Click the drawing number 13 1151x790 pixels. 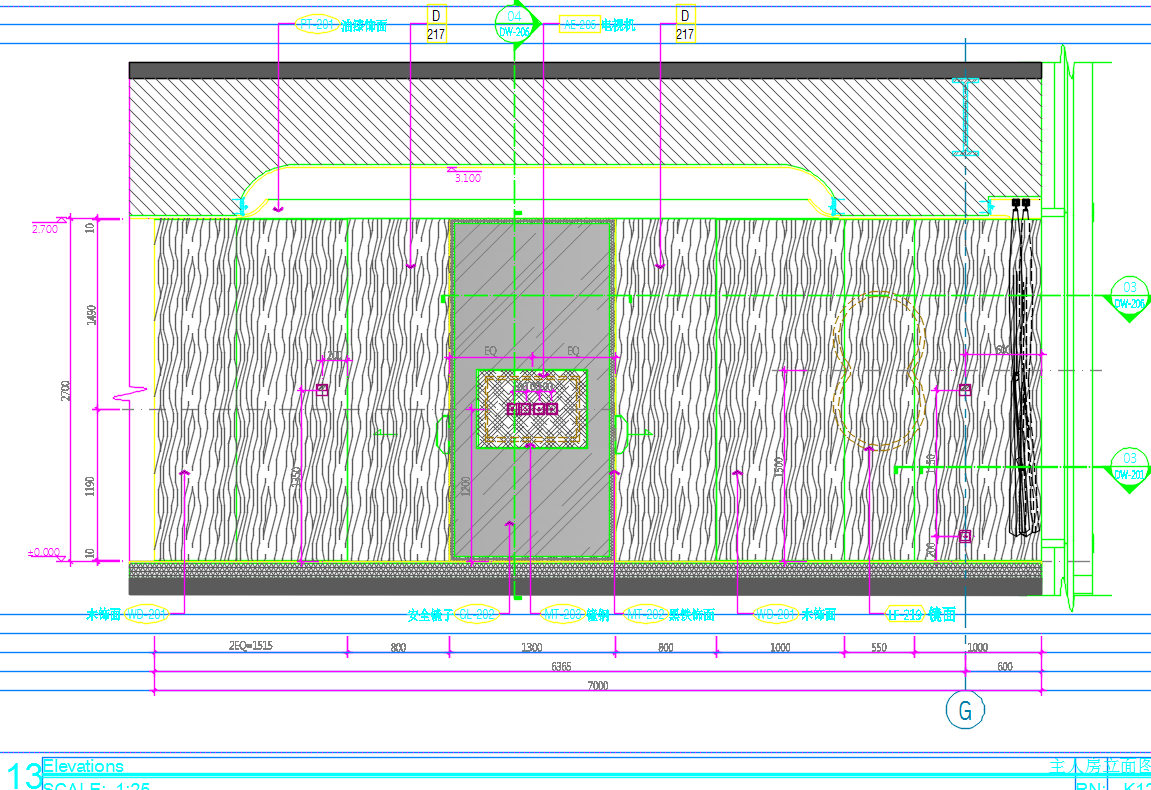[x=24, y=775]
